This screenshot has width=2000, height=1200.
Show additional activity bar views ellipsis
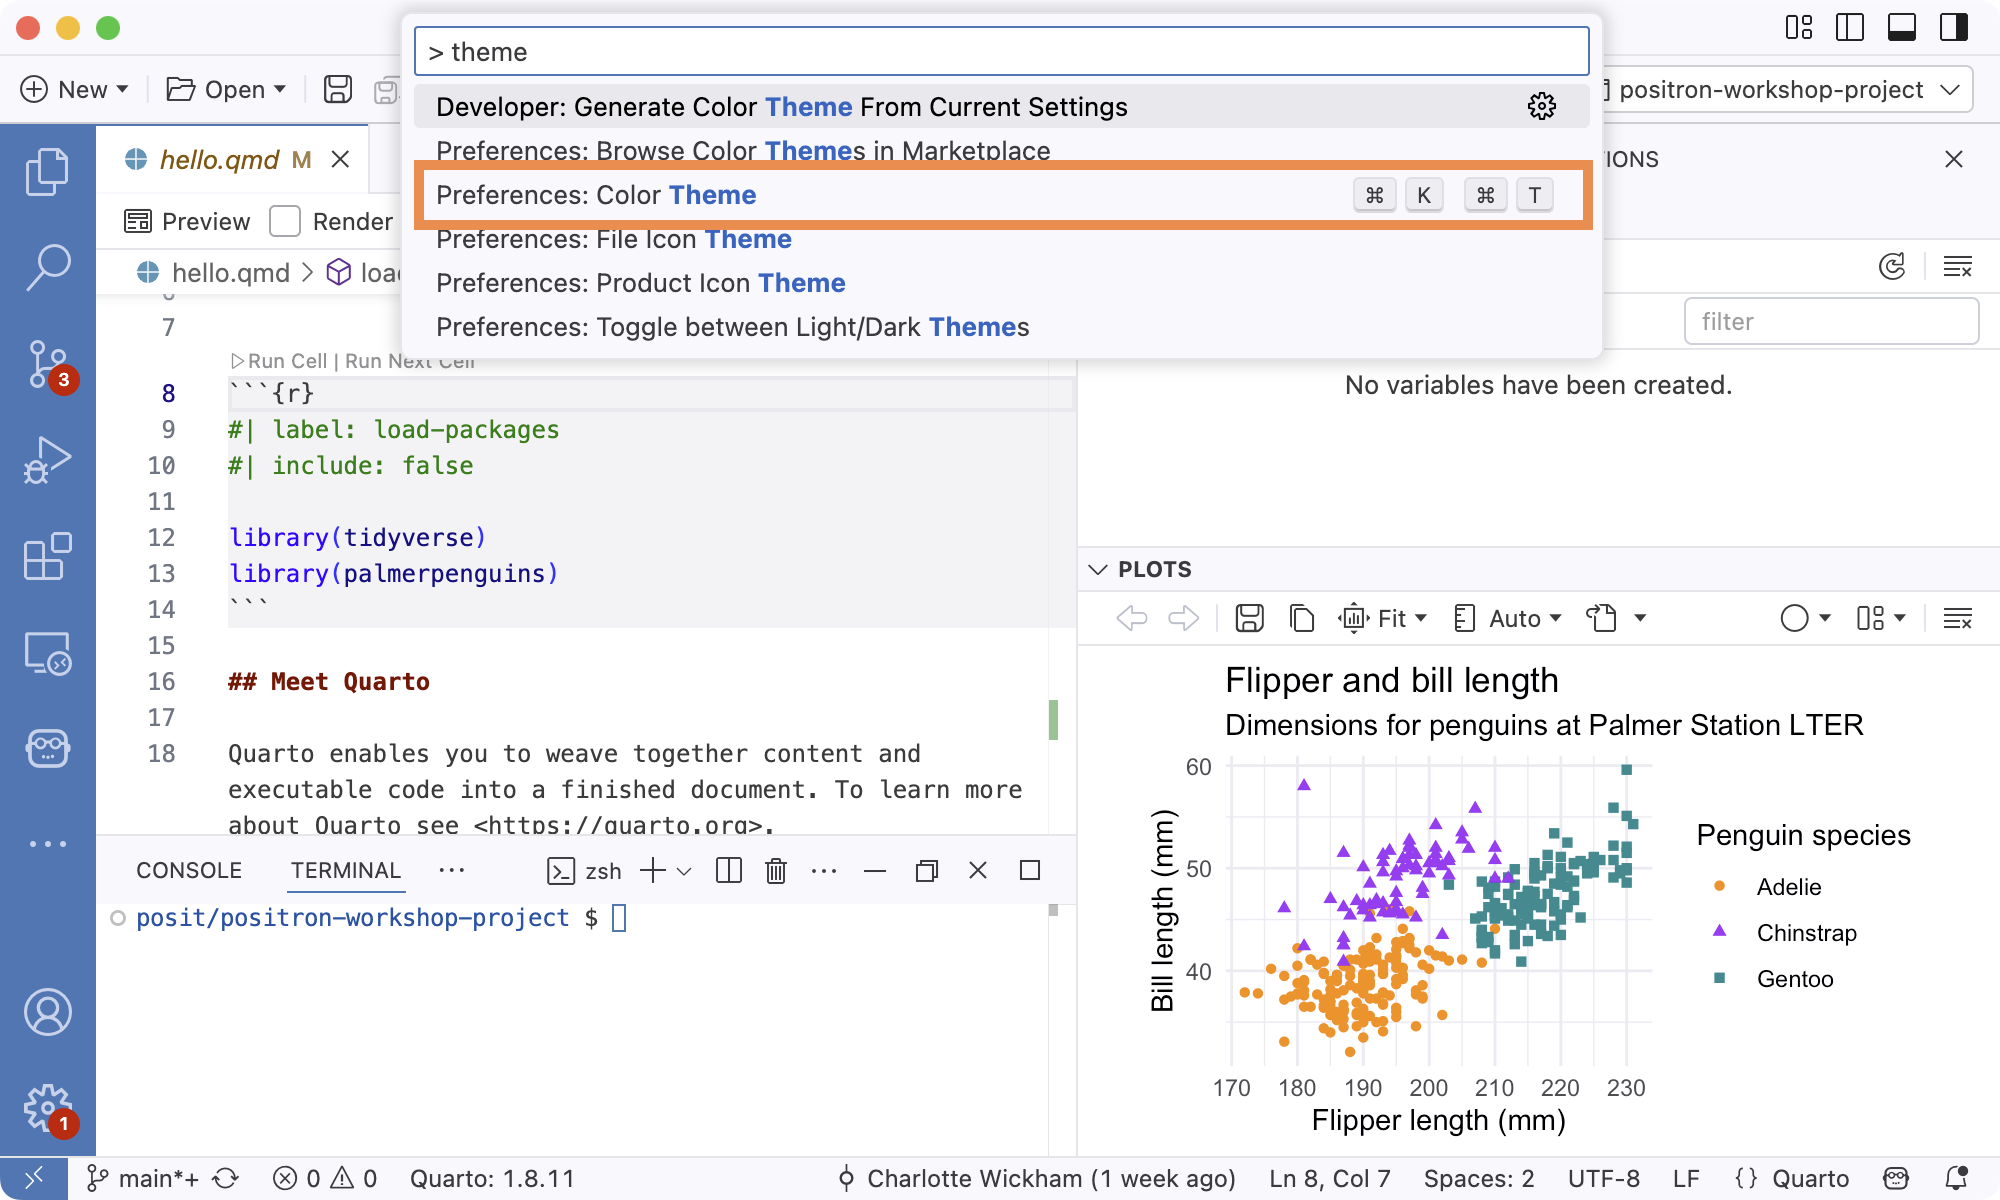point(47,844)
